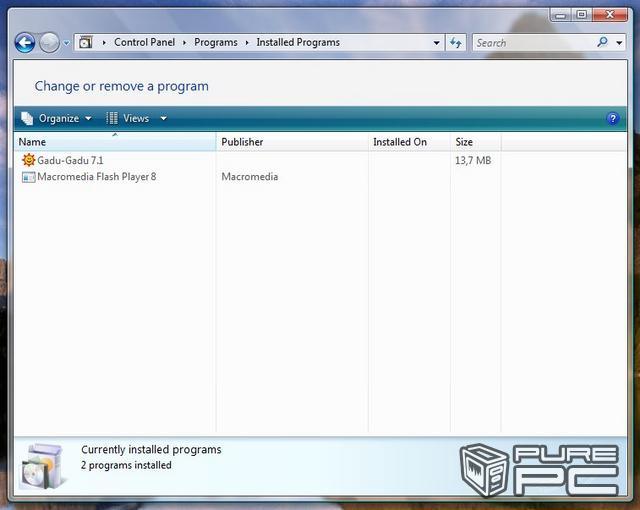The height and width of the screenshot is (510, 640).
Task: Open Help with the question mark icon
Action: pos(613,119)
